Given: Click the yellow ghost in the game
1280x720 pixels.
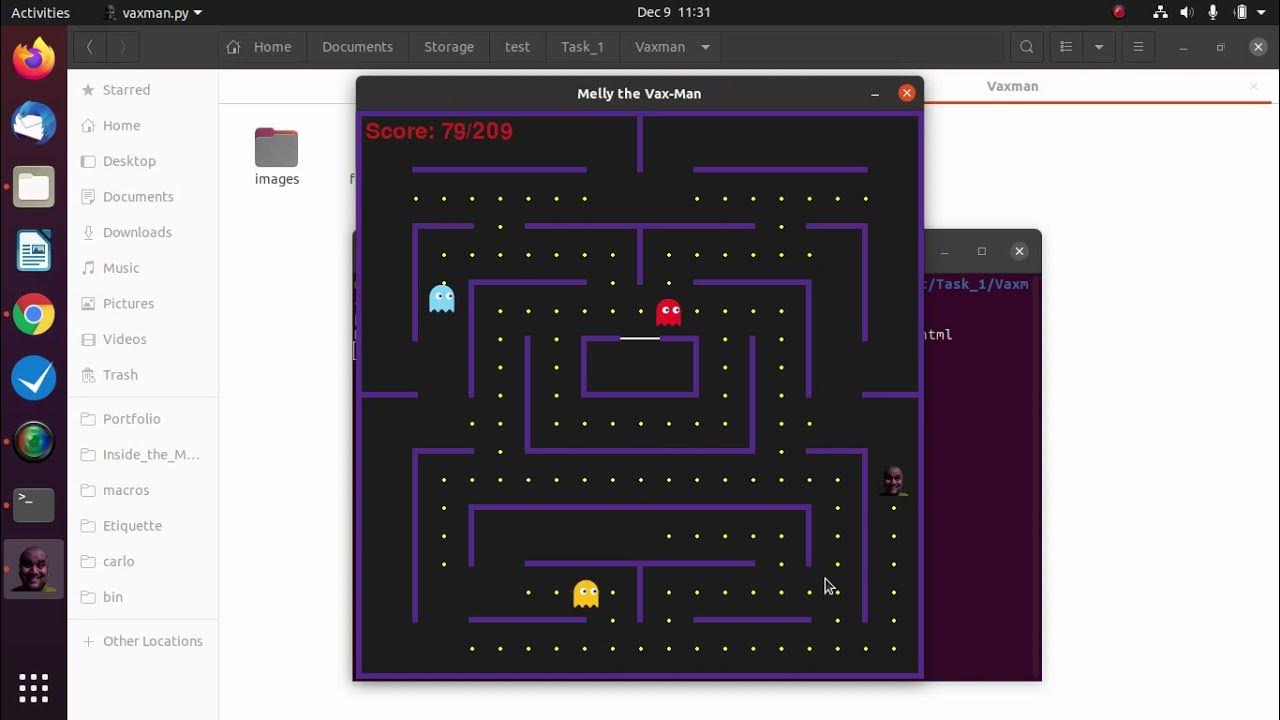Looking at the screenshot, I should [586, 594].
